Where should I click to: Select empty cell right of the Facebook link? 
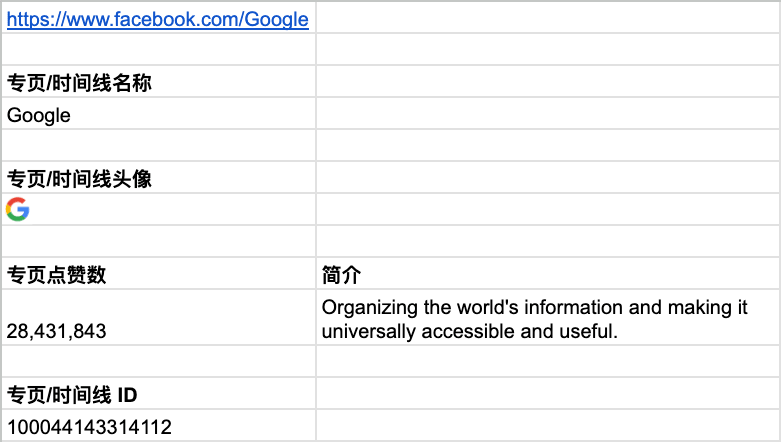pyautogui.click(x=548, y=17)
